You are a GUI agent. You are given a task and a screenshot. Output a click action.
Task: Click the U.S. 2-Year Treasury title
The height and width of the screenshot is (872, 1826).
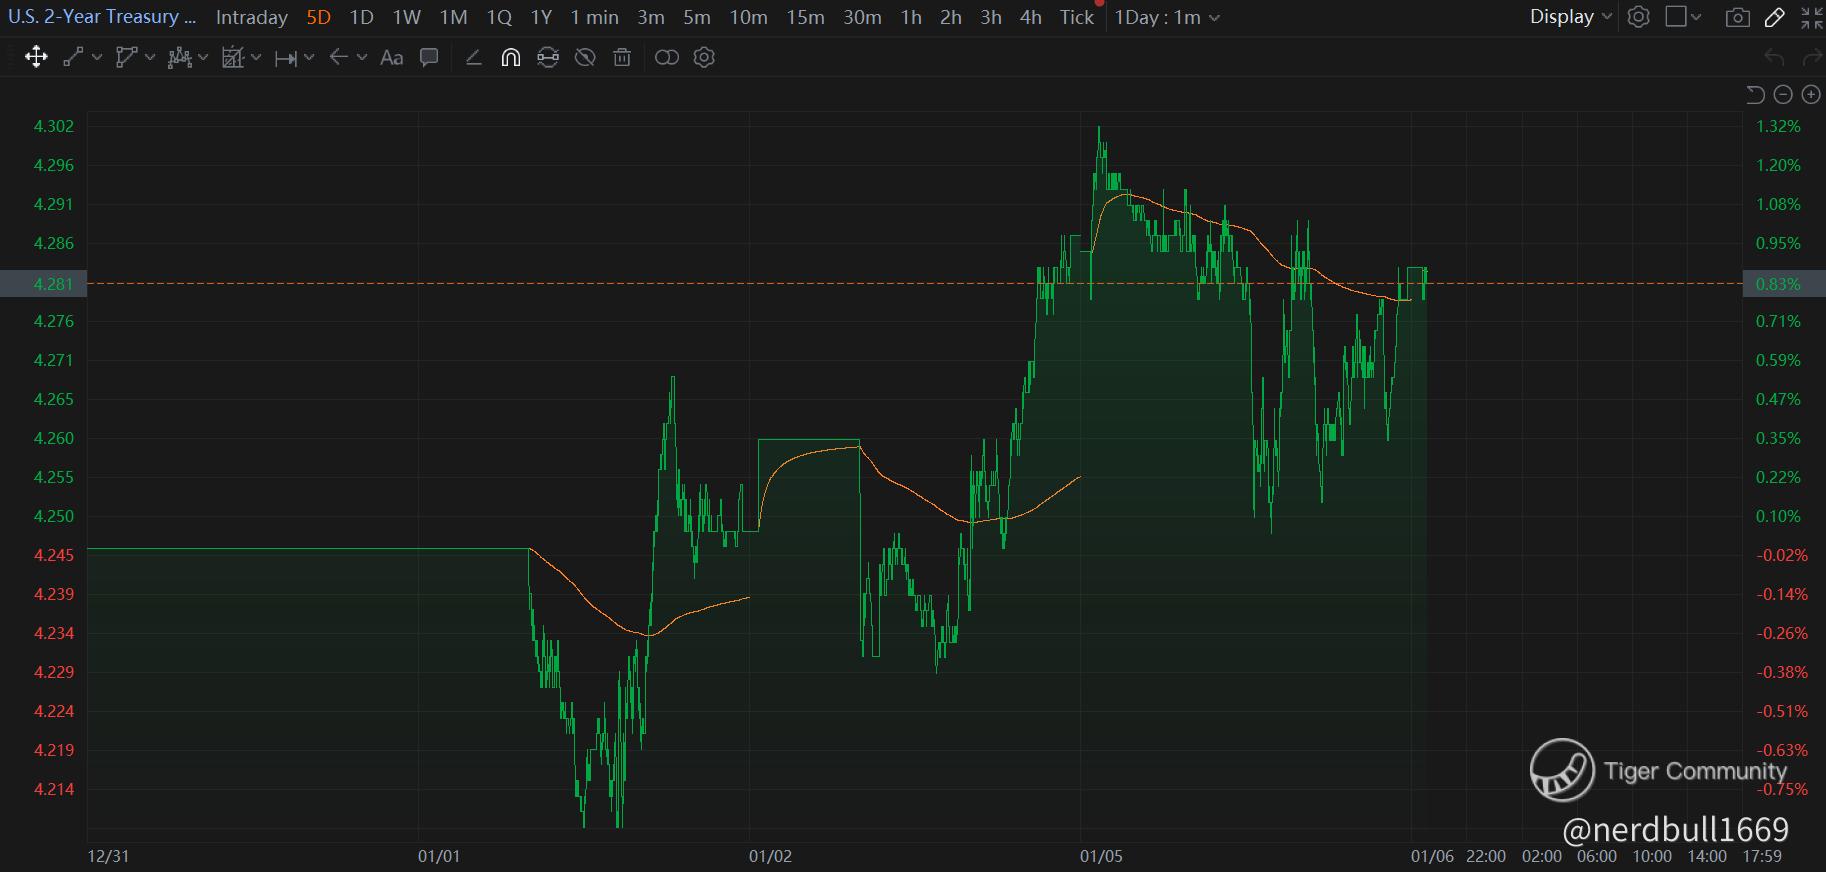click(x=102, y=17)
